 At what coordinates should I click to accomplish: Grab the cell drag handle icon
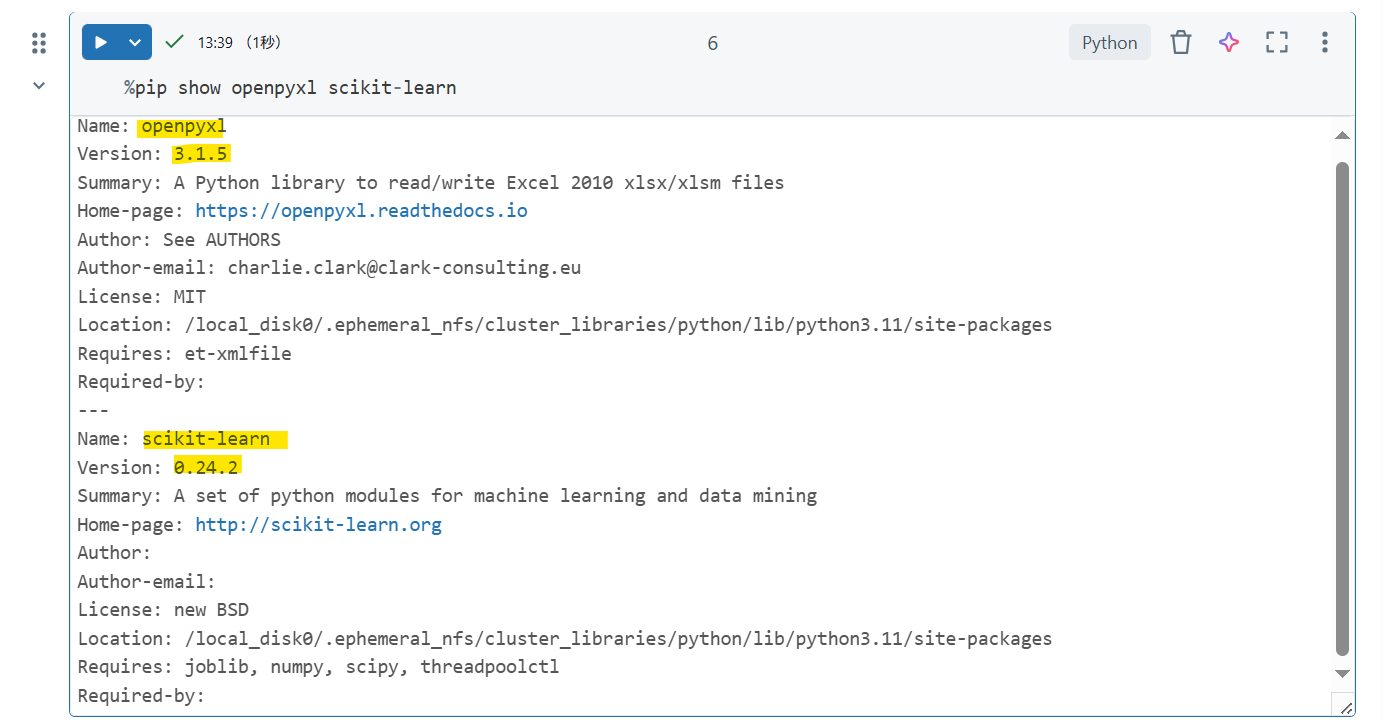pos(39,43)
